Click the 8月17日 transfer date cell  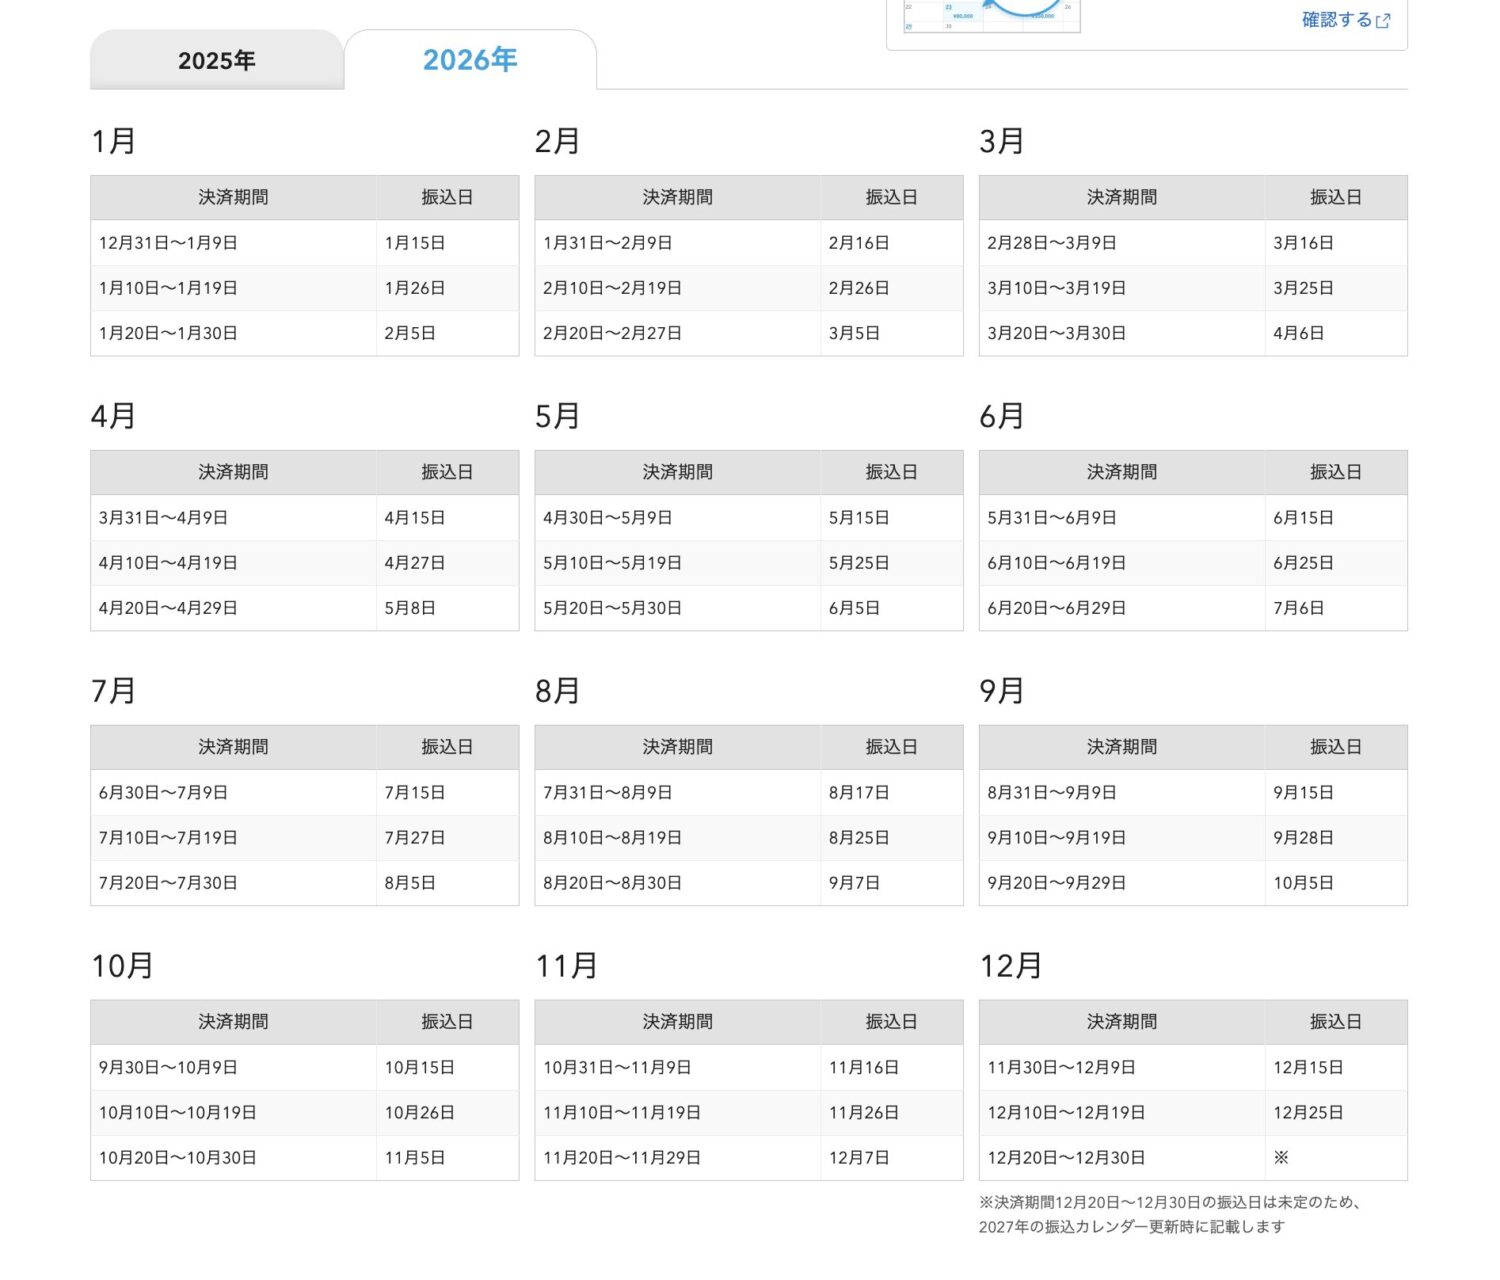pyautogui.click(x=858, y=793)
